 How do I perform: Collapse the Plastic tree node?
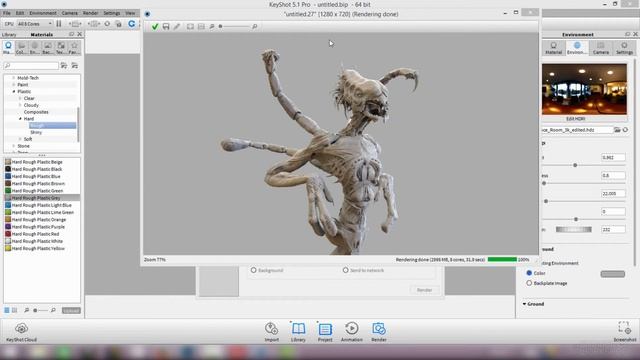click(x=13, y=91)
